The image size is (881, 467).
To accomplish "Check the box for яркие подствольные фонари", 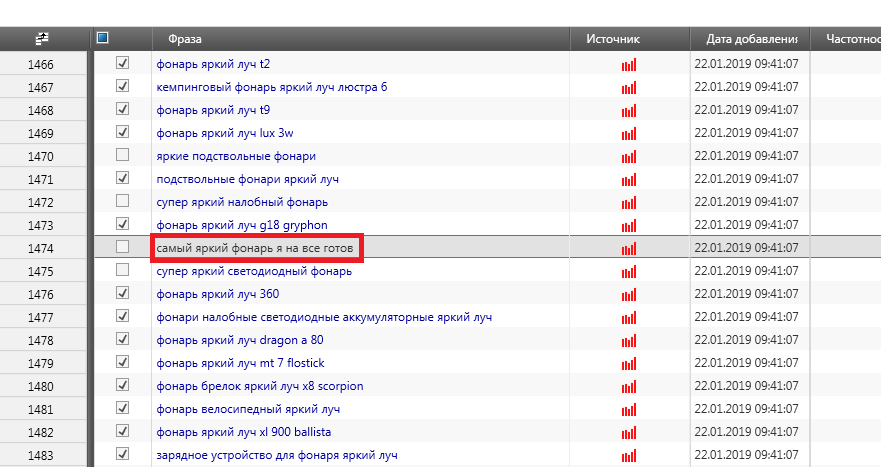I will click(122, 155).
